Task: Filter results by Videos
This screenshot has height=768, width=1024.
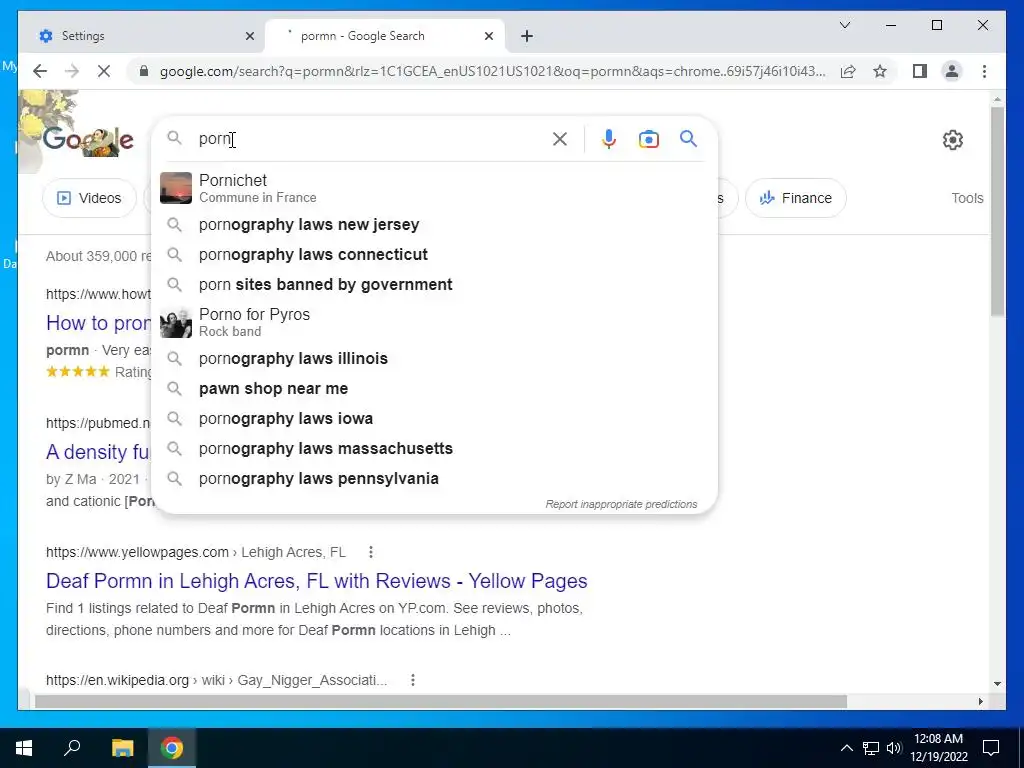Action: tap(89, 198)
